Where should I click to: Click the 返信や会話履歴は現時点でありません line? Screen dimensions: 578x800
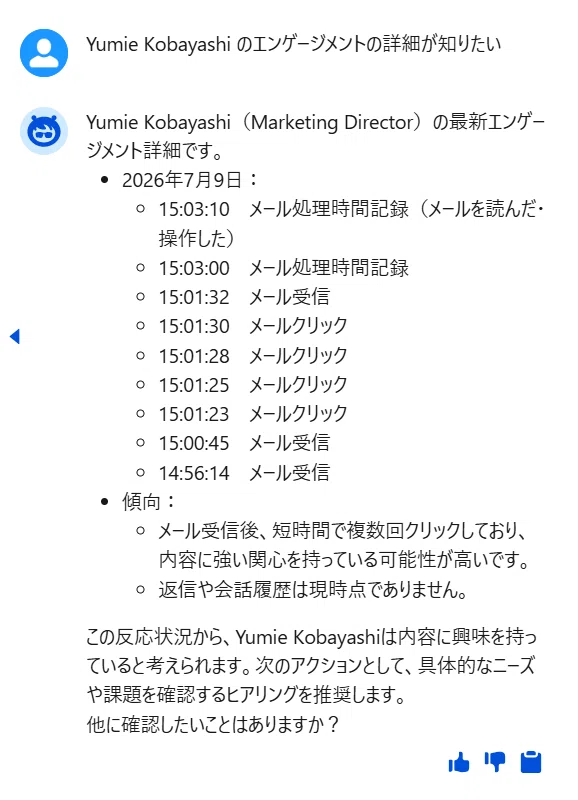[x=313, y=590]
